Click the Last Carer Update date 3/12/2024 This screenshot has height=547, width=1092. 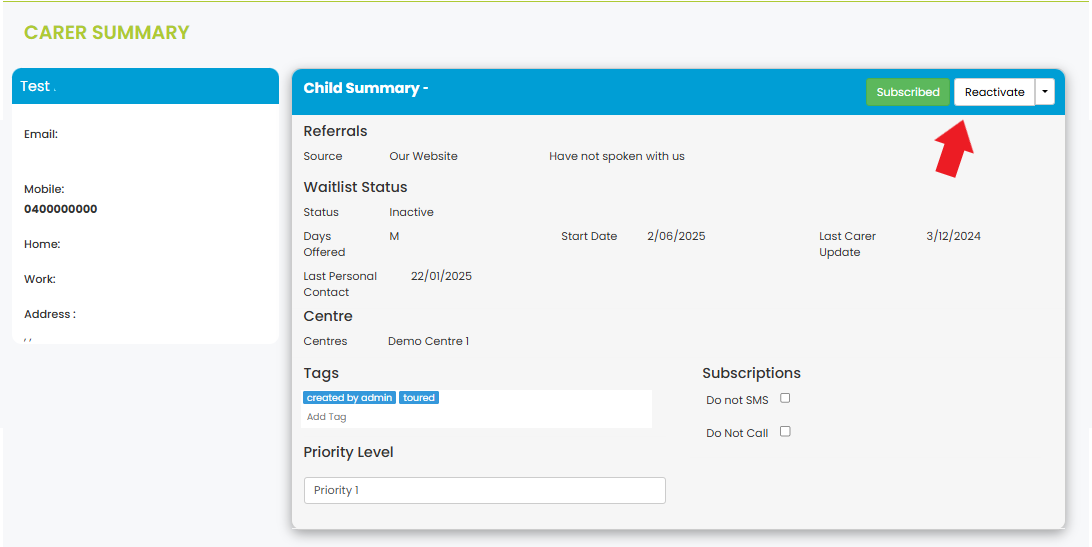(953, 236)
